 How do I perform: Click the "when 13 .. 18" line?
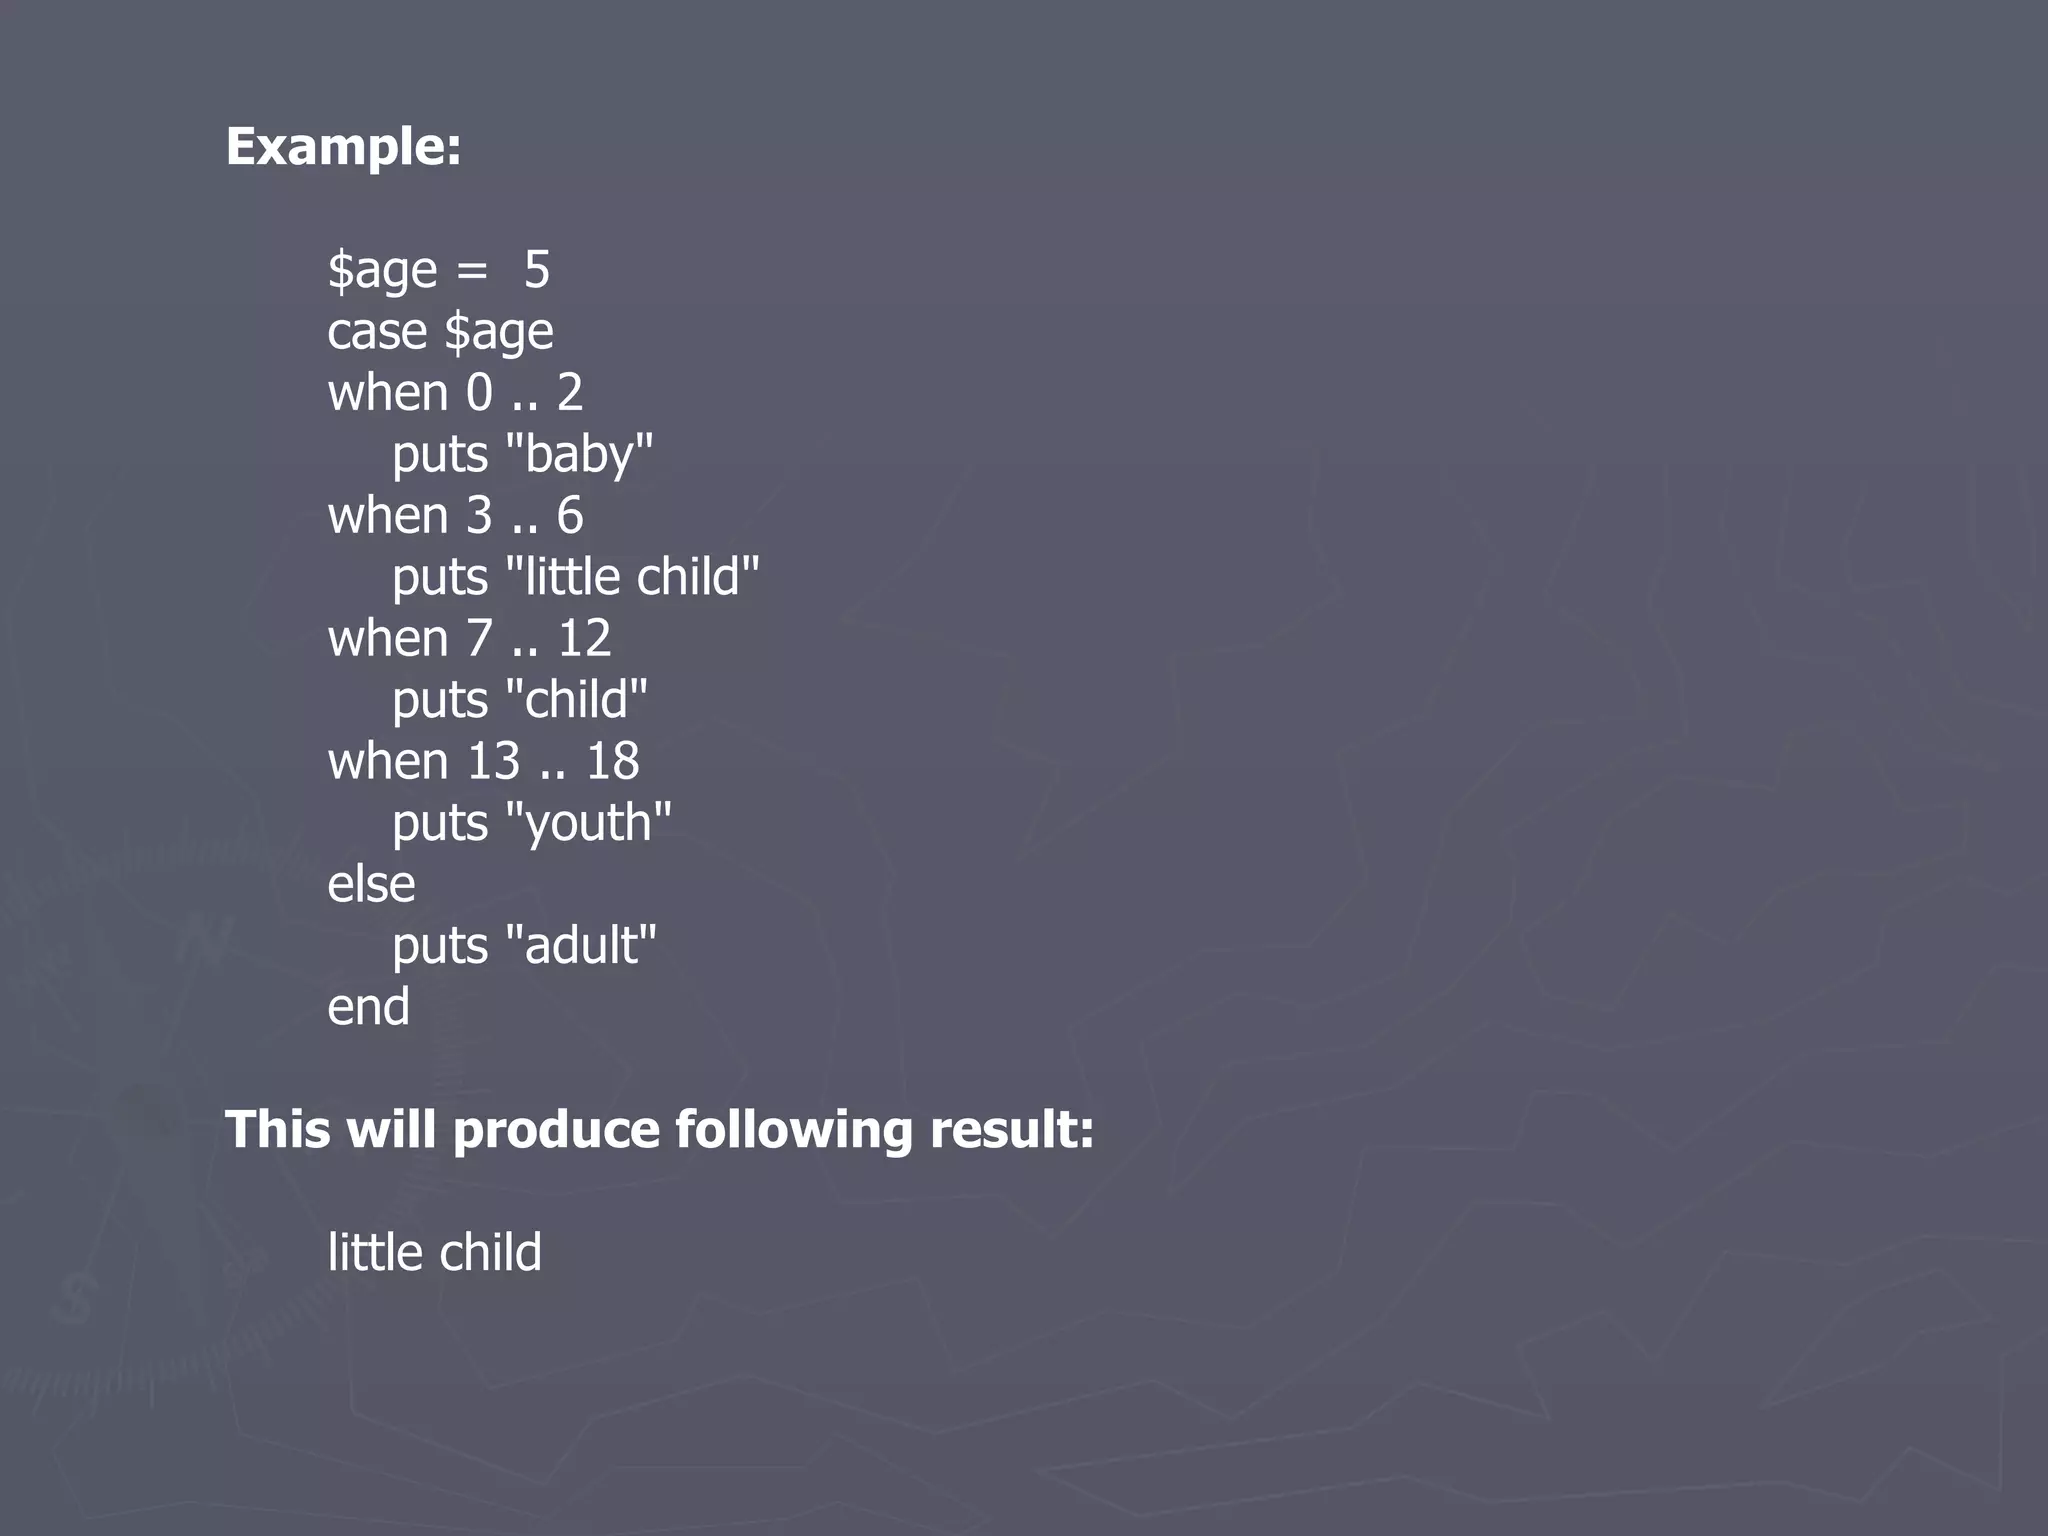tap(483, 762)
